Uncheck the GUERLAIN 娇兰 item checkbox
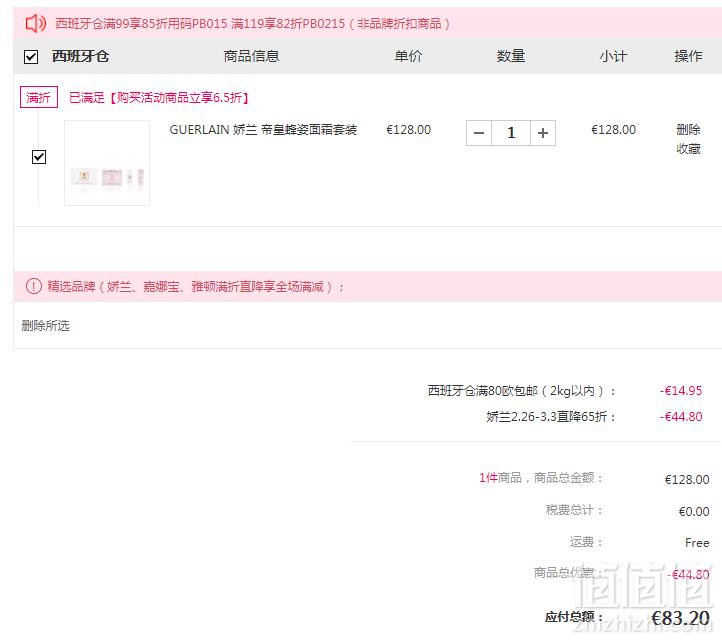Viewport: 722px width, 641px height. pyautogui.click(x=39, y=157)
